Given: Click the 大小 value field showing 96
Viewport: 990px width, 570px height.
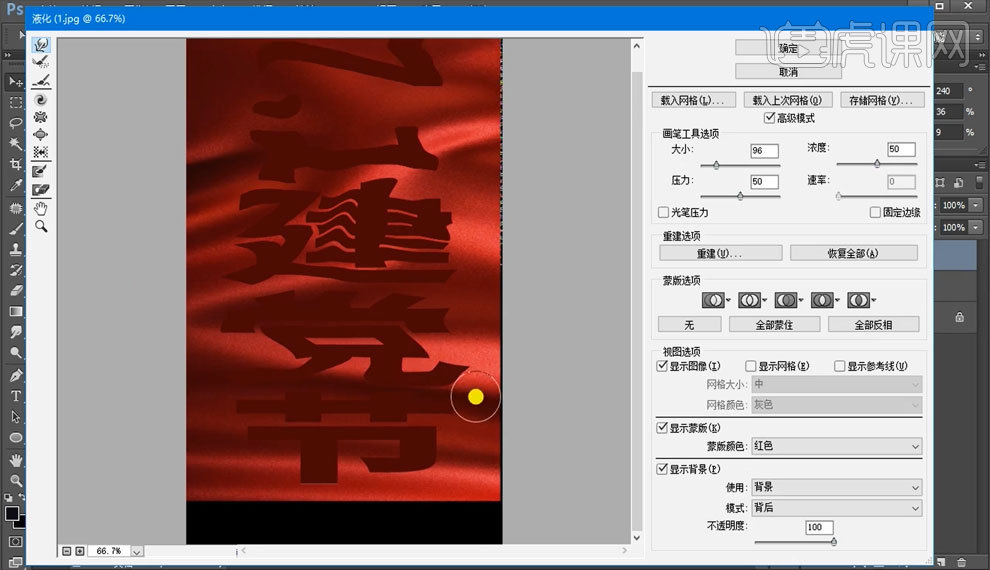Looking at the screenshot, I should (764, 151).
